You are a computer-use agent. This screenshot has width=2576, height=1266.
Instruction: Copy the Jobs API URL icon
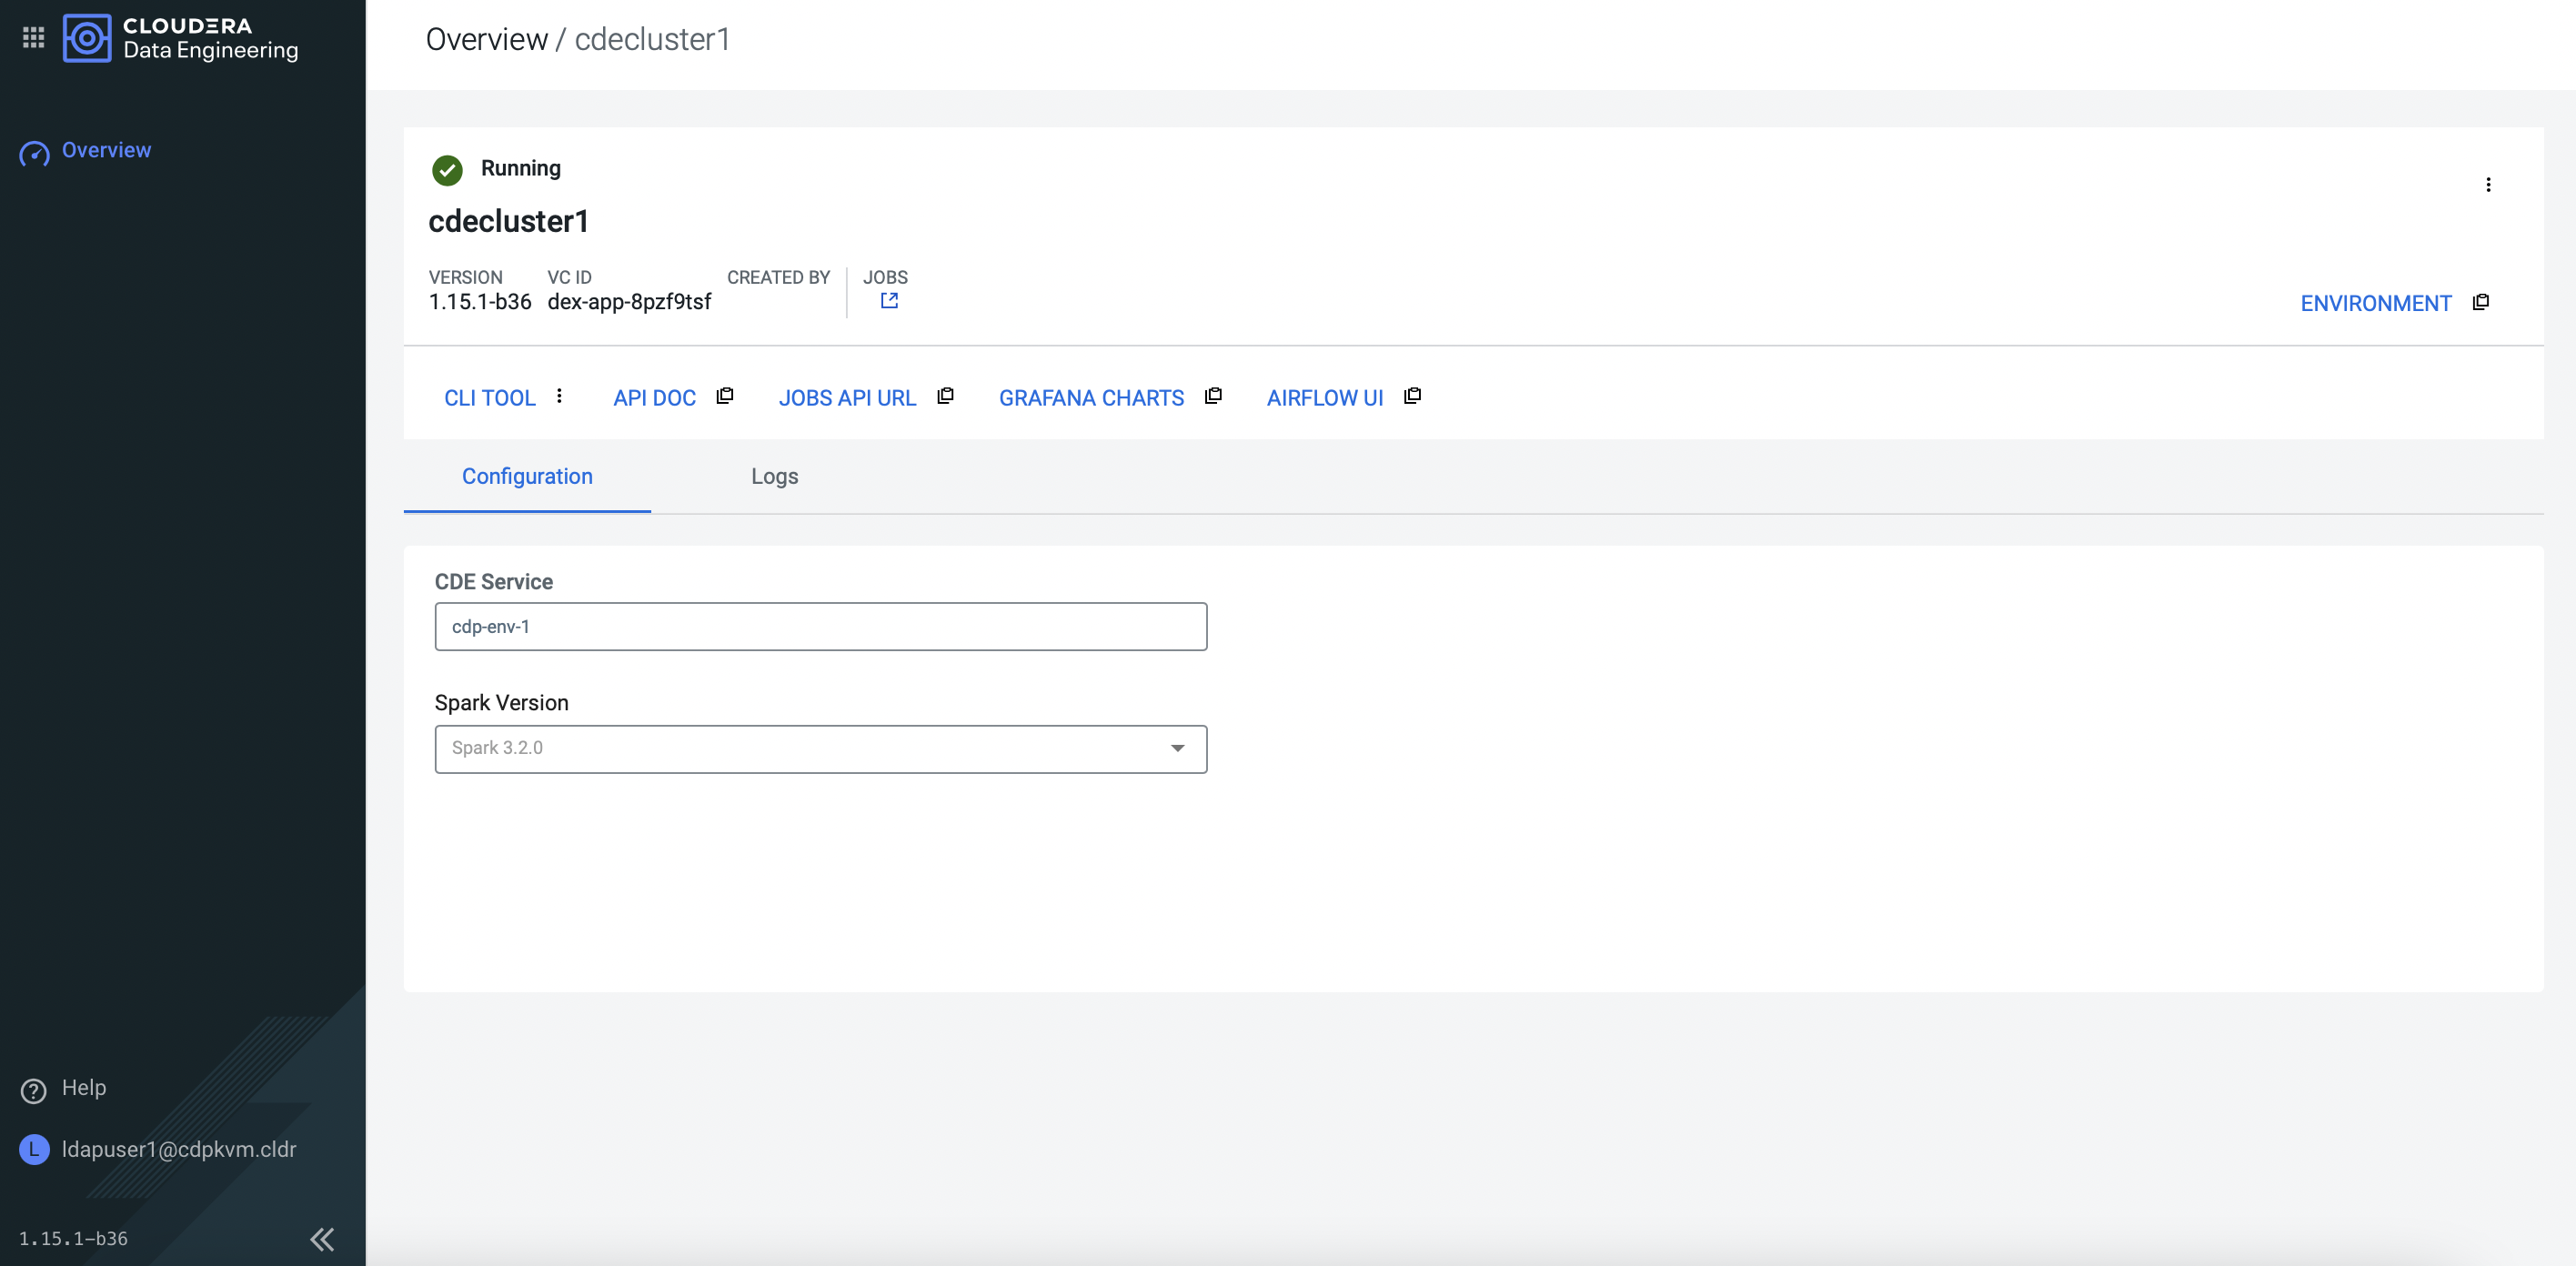tap(945, 396)
